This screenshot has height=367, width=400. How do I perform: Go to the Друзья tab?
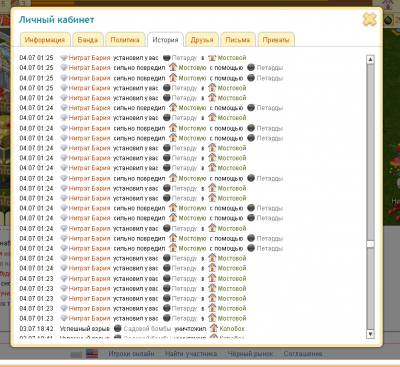pyautogui.click(x=202, y=40)
